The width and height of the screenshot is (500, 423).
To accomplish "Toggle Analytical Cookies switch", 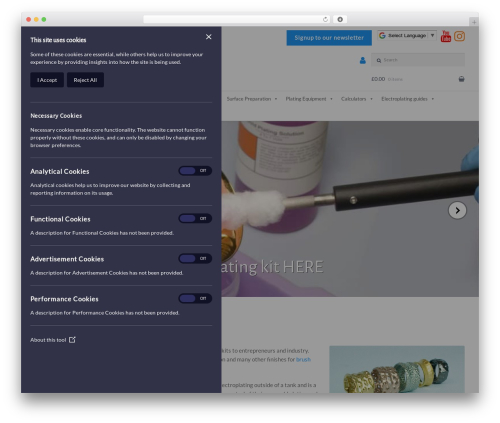I will [x=195, y=171].
